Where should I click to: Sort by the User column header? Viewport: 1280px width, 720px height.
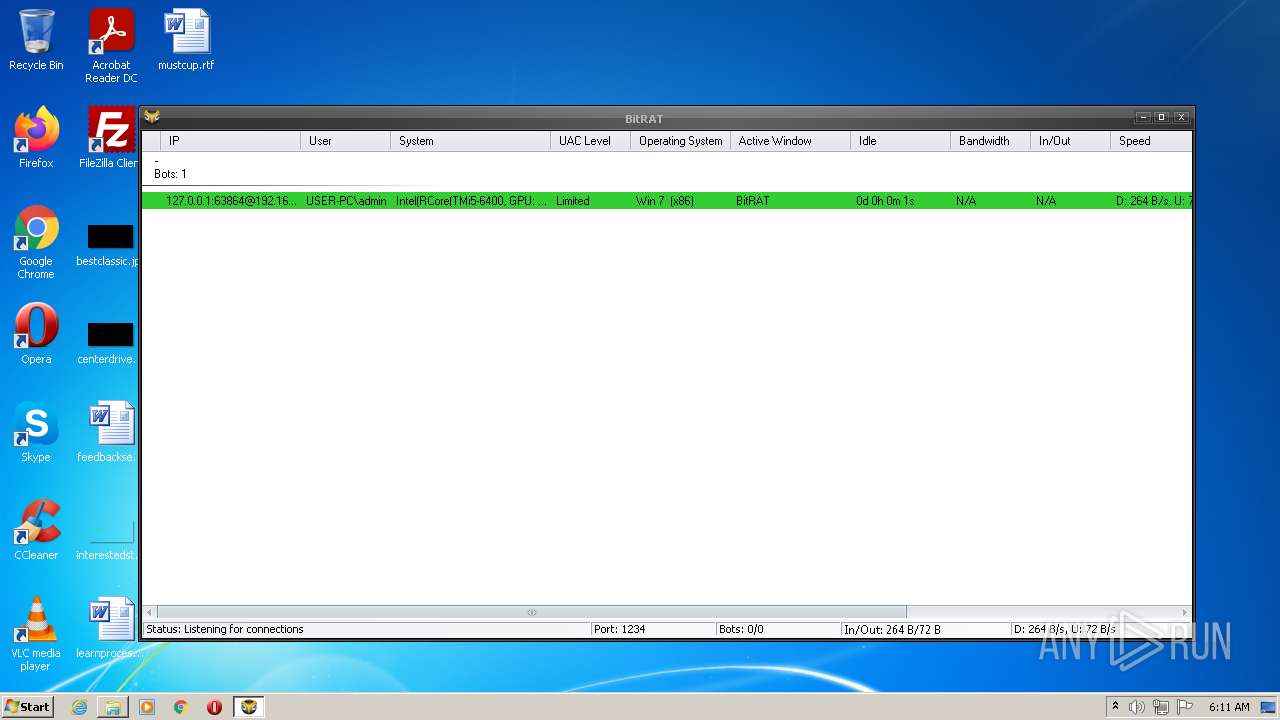tap(345, 141)
